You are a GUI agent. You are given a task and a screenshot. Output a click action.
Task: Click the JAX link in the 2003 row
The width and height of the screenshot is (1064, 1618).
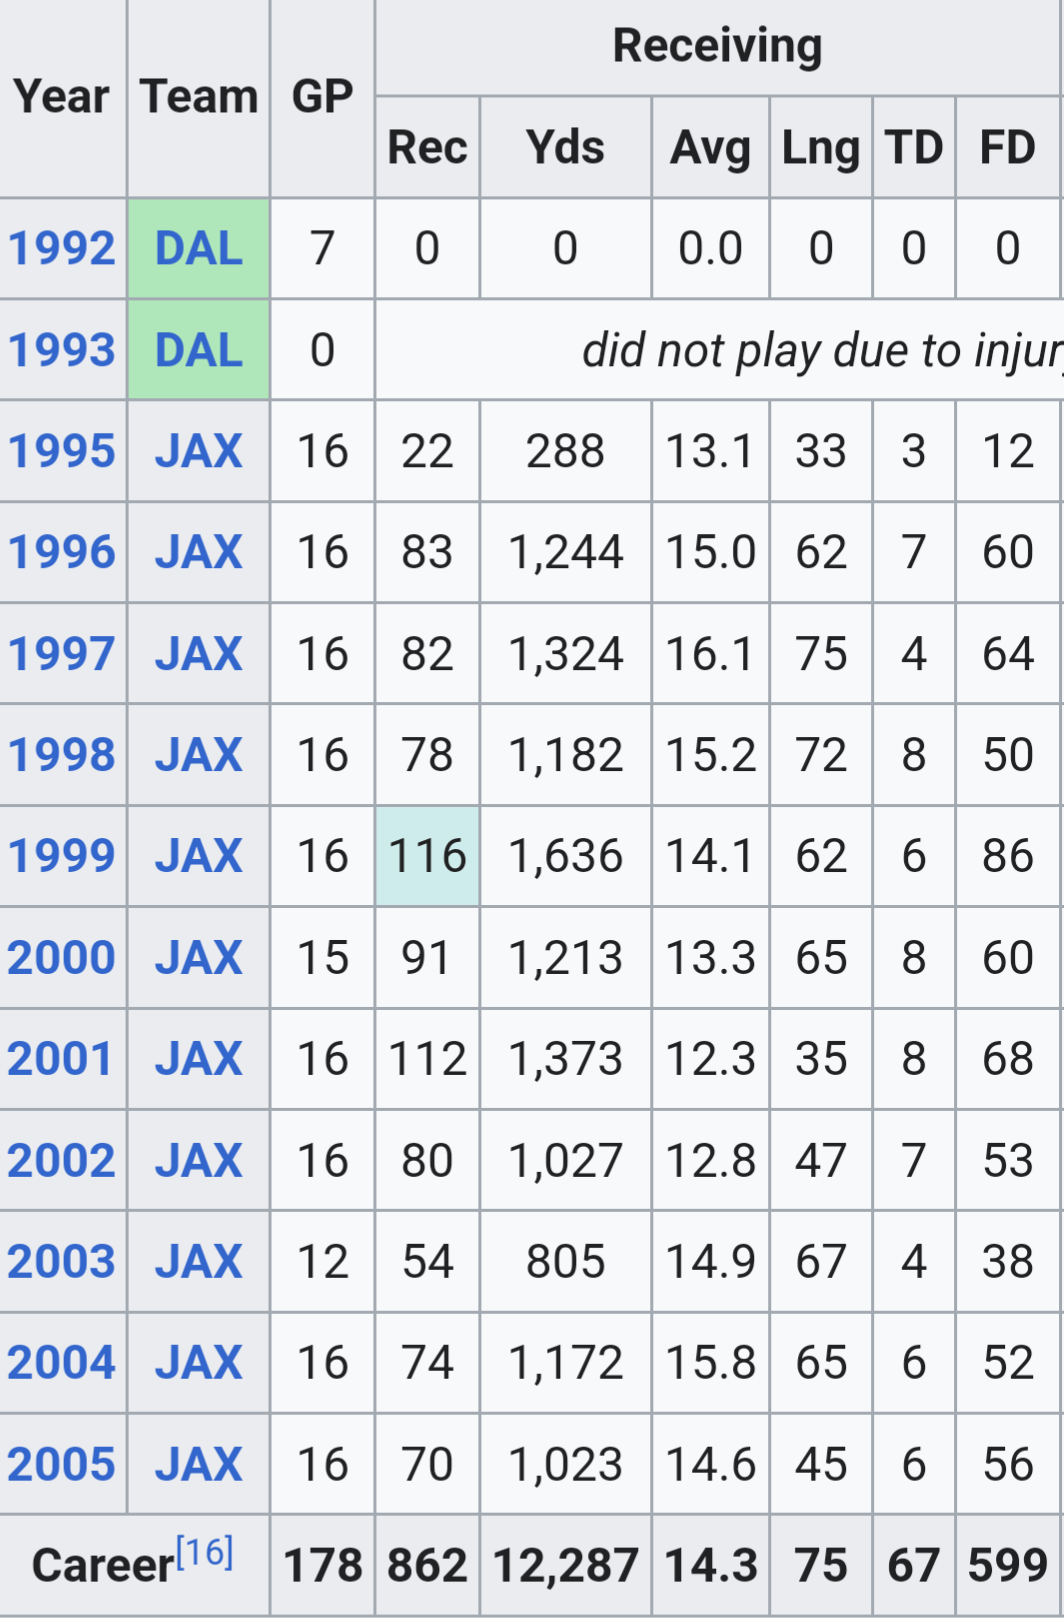coord(199,1262)
